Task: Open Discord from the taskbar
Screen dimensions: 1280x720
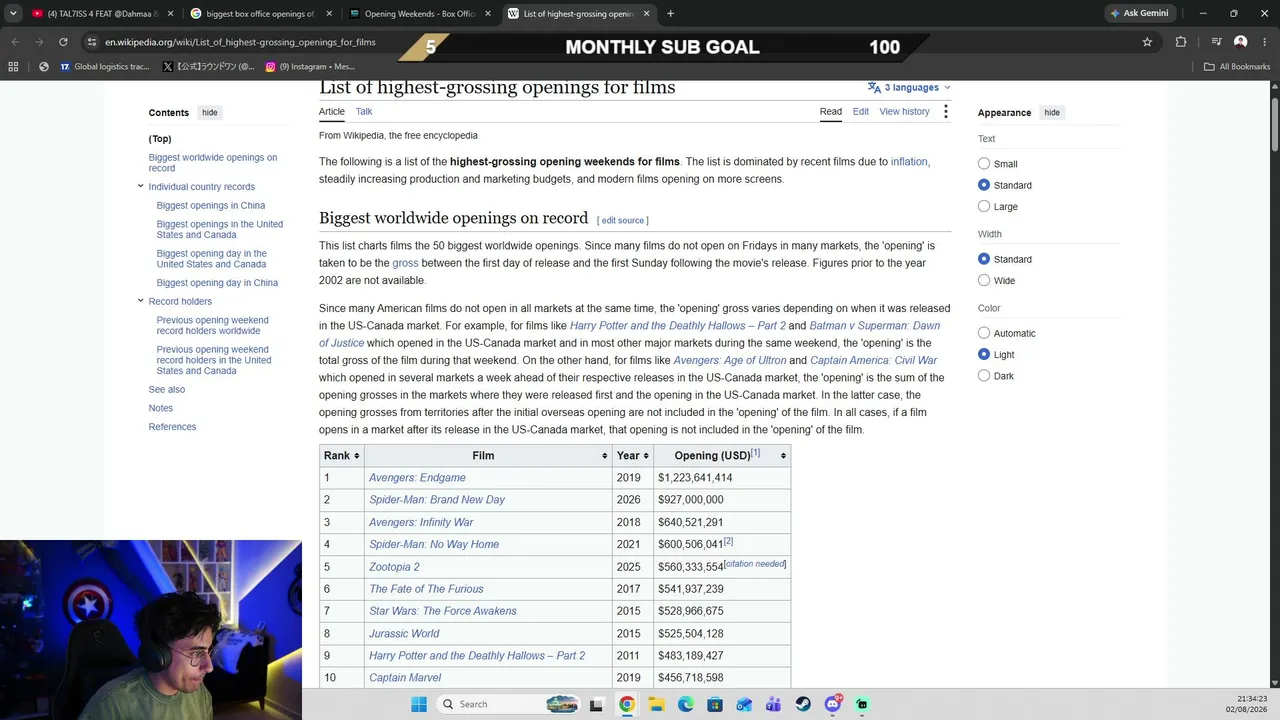Action: tap(833, 704)
